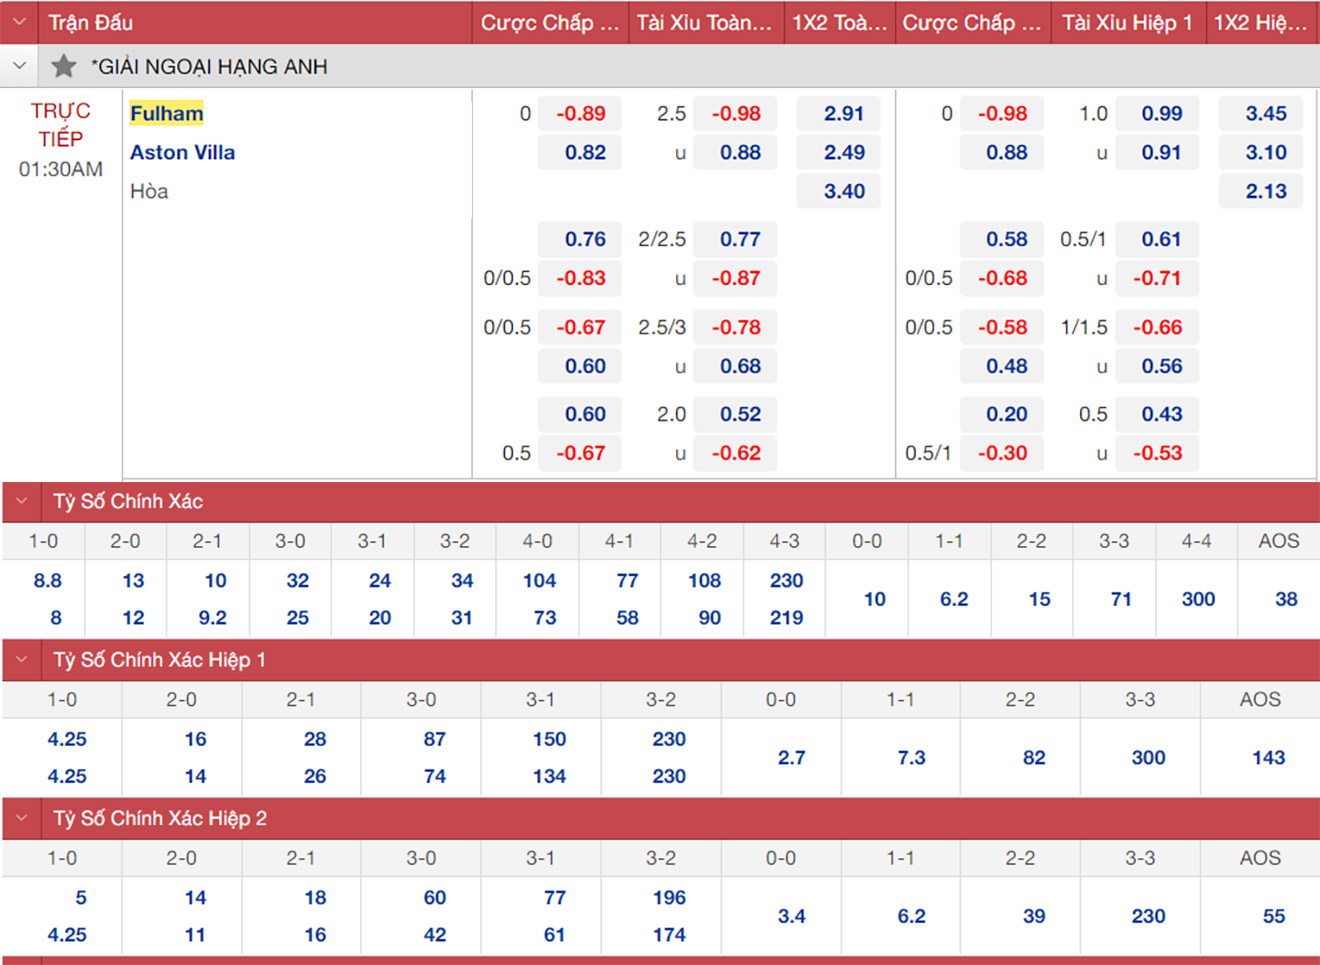Open the Fulham team link

166,113
